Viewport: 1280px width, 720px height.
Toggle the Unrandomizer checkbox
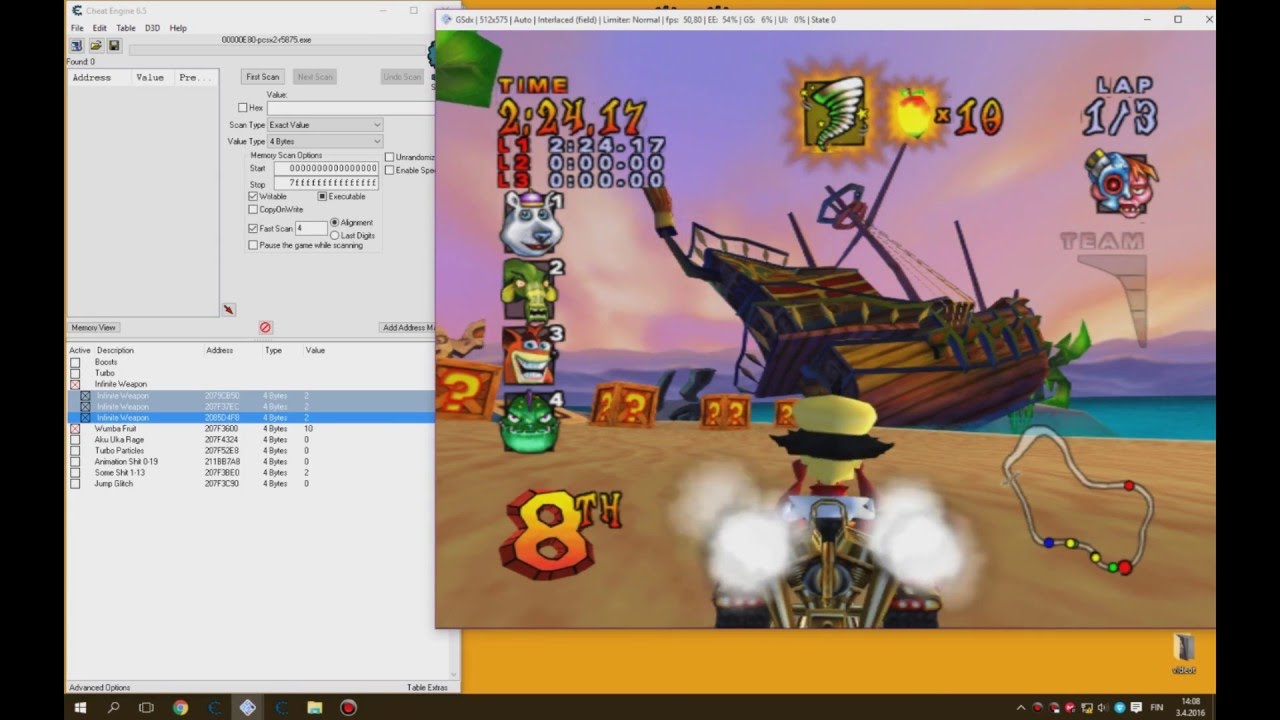[x=390, y=157]
